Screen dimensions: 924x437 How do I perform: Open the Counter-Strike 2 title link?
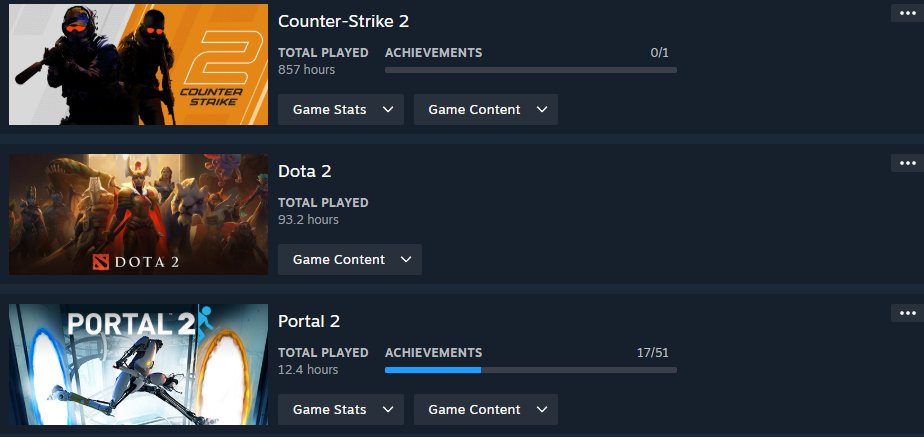[x=343, y=21]
